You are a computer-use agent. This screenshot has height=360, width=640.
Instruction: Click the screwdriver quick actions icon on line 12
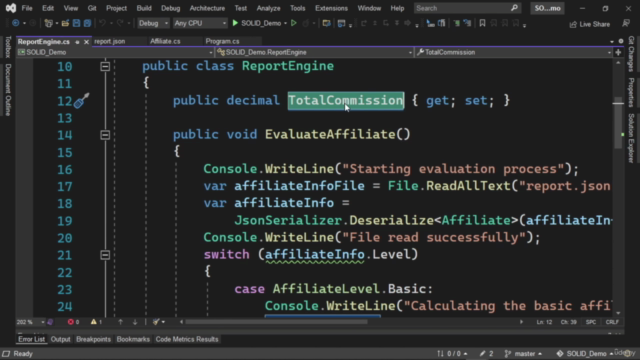(x=82, y=100)
